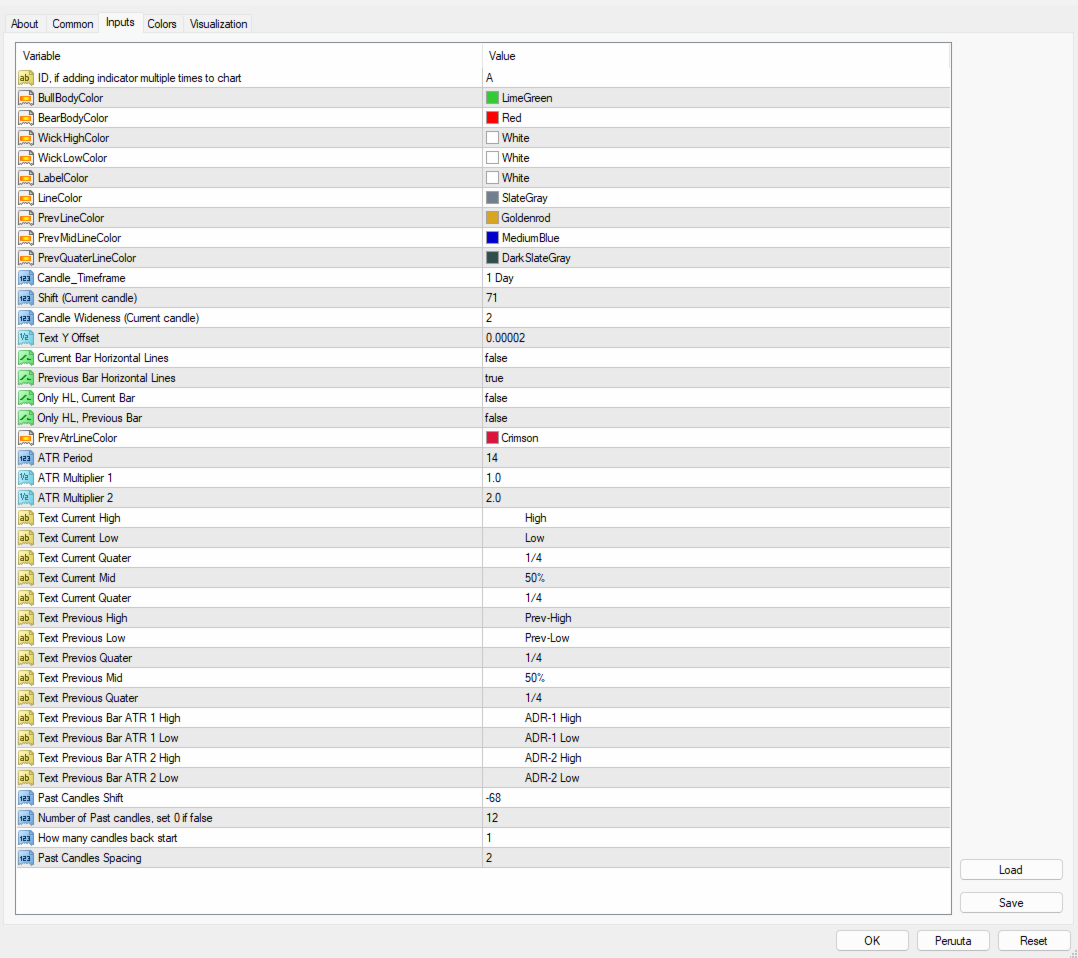Screen dimensions: 1078x958
Task: Click the Peruuta cancel button
Action: point(953,940)
